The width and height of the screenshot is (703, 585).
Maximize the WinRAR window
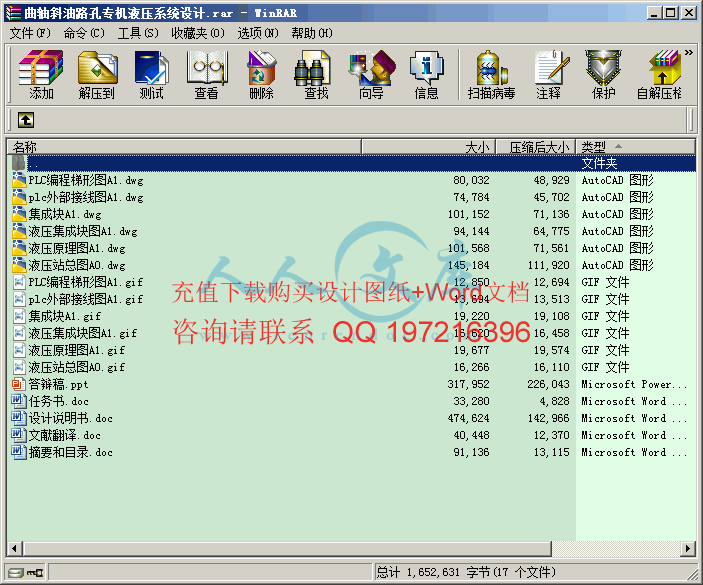tap(671, 13)
